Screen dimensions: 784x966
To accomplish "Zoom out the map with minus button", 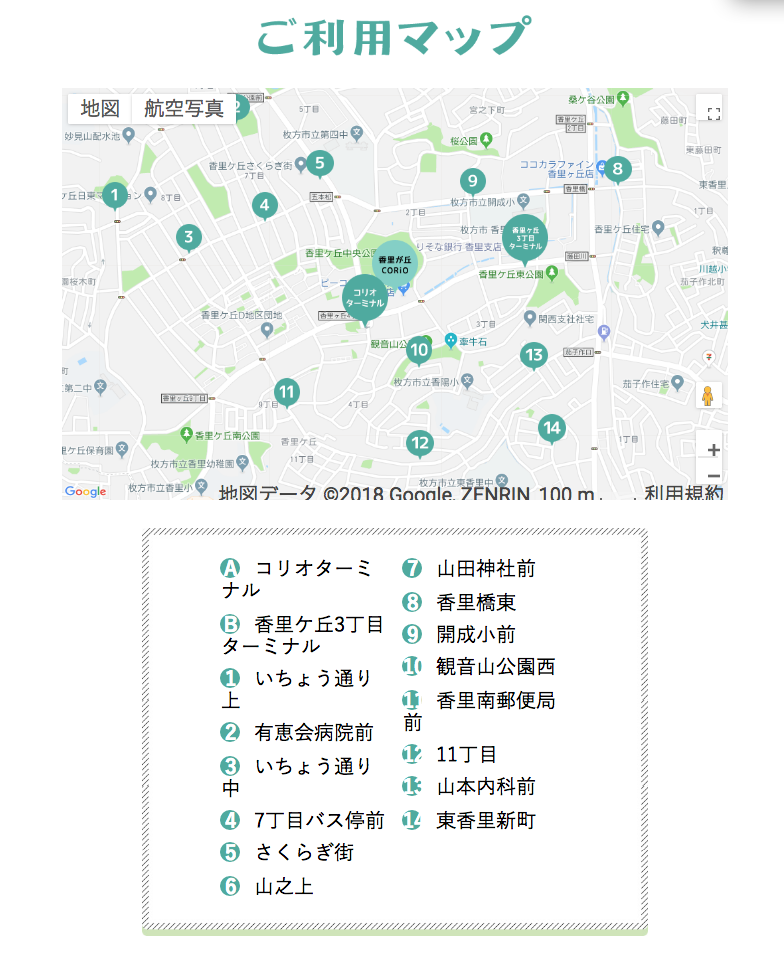I will (713, 477).
